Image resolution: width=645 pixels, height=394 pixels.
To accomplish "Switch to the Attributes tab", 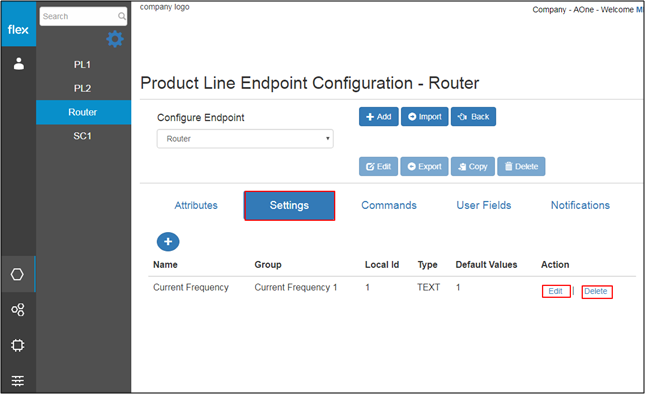I will point(196,205).
